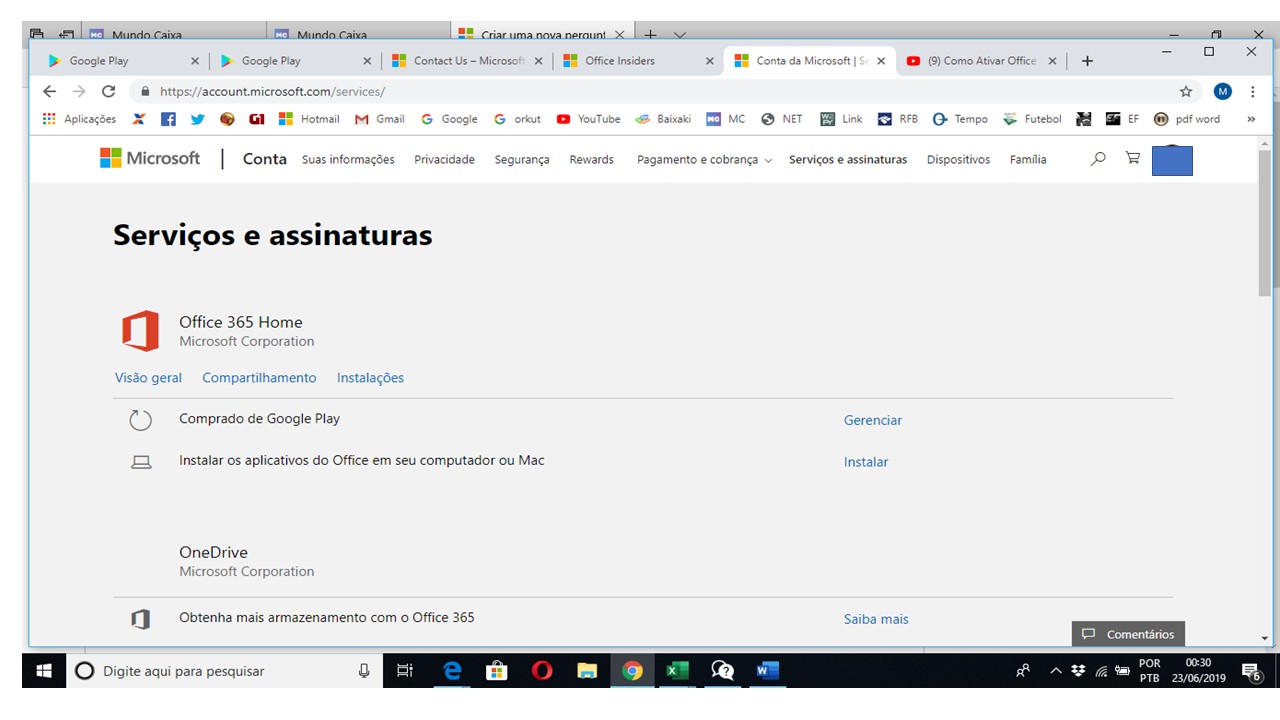Open the Visão geral link
1280x720 pixels.
pyautogui.click(x=148, y=378)
